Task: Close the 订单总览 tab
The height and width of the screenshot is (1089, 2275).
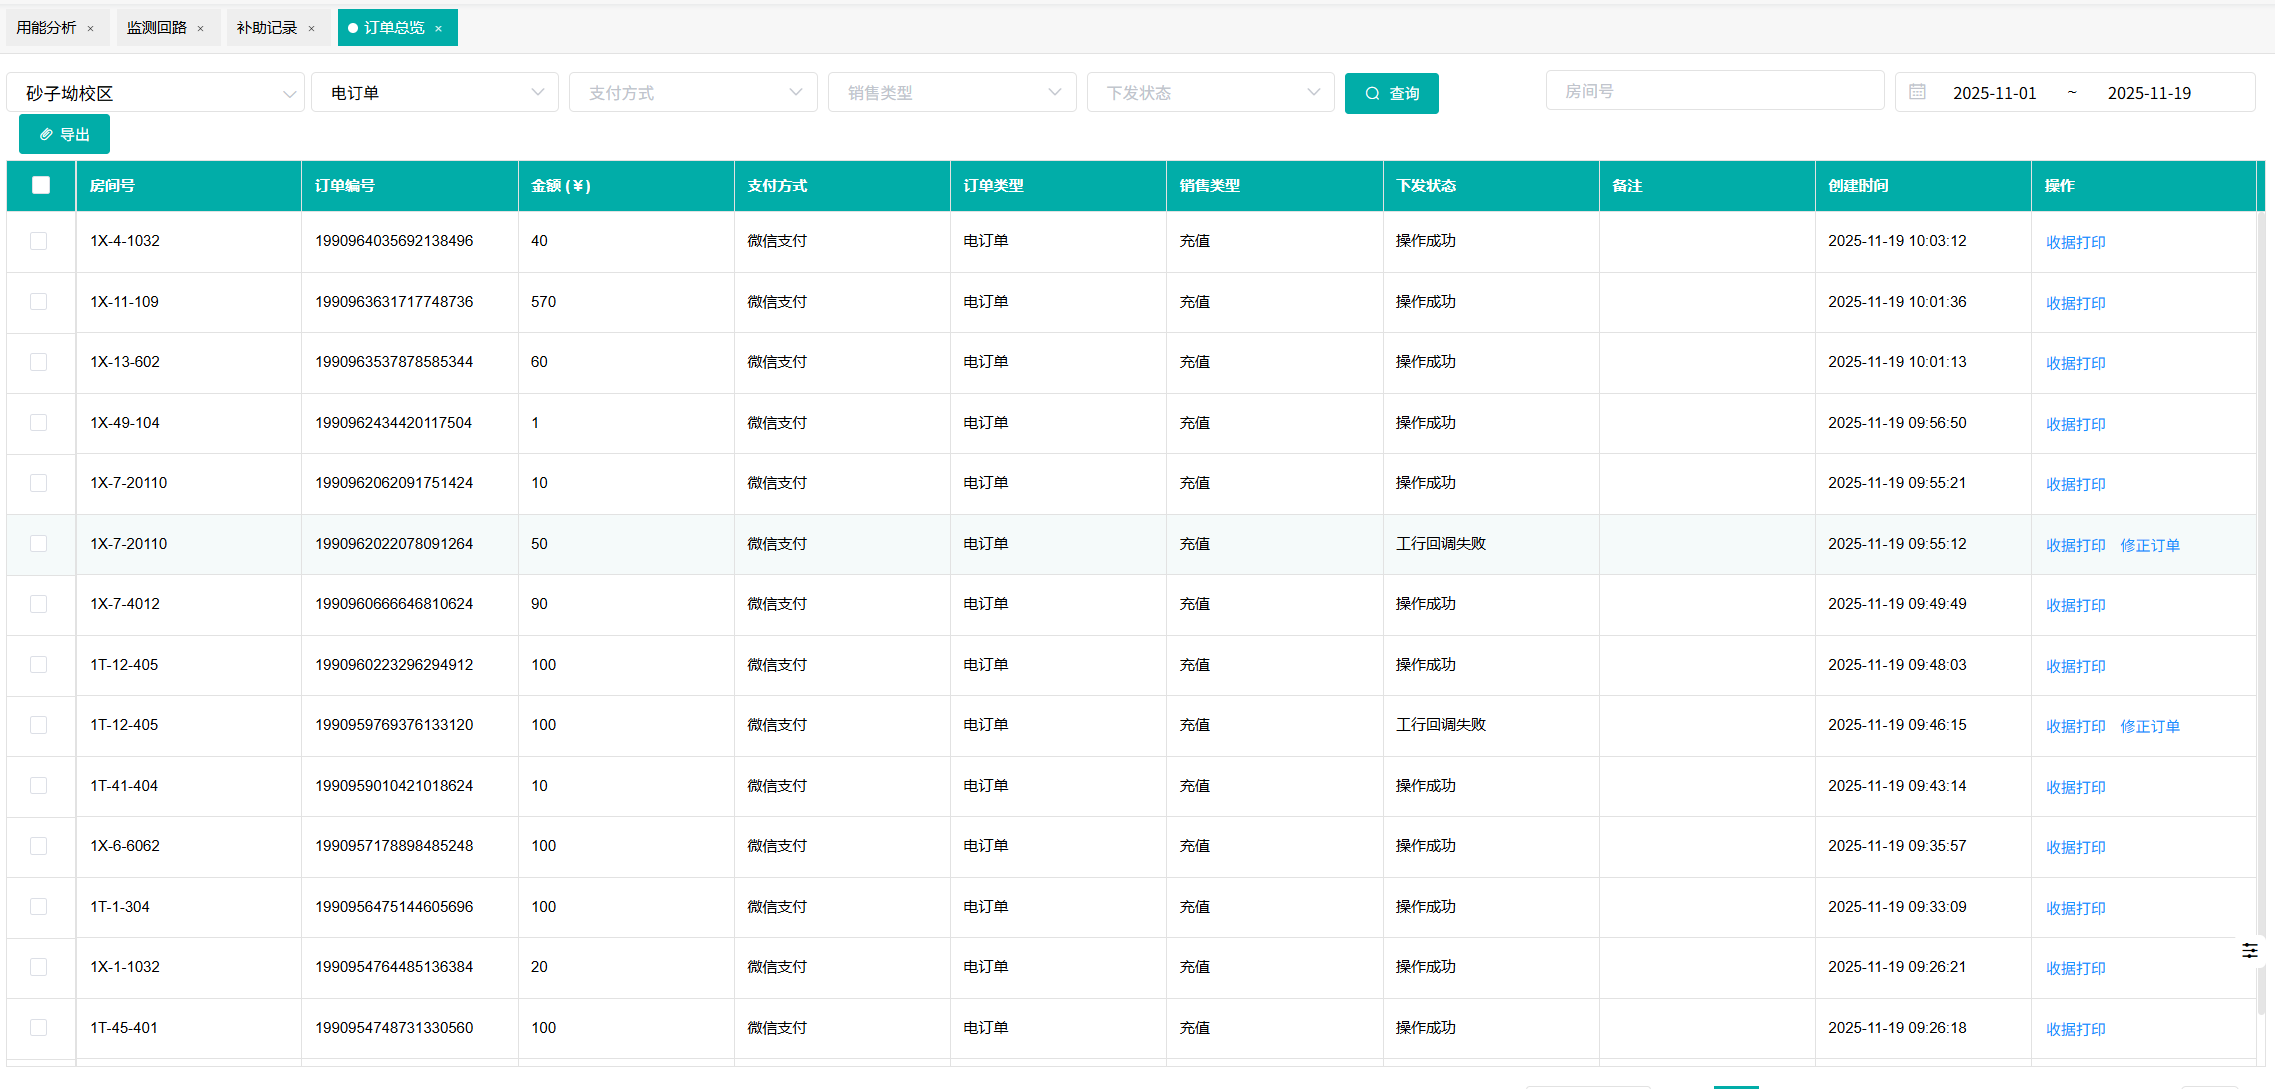Action: [438, 29]
